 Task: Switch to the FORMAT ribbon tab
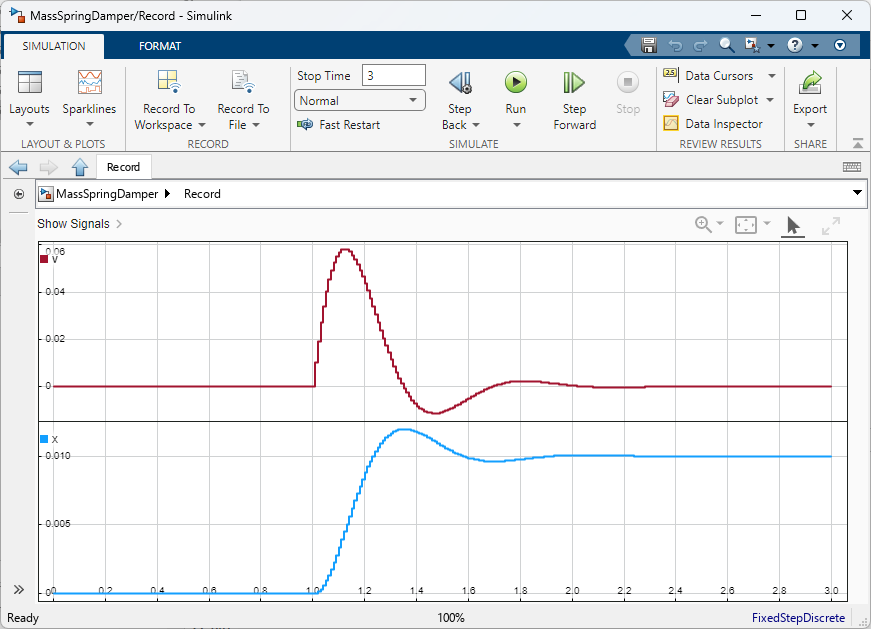tap(160, 46)
